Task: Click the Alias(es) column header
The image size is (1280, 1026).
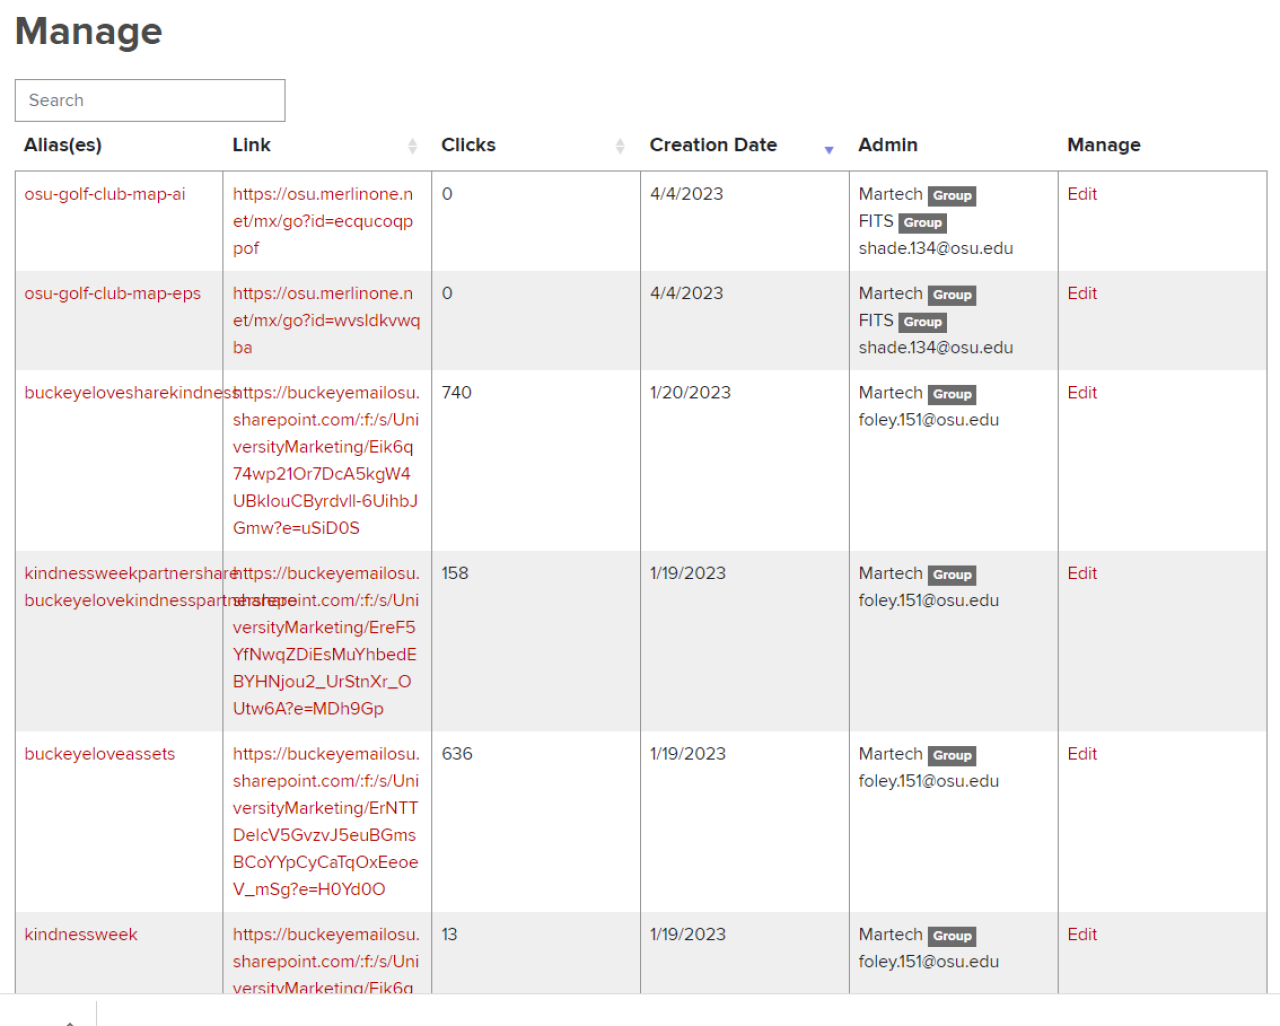Action: [62, 145]
